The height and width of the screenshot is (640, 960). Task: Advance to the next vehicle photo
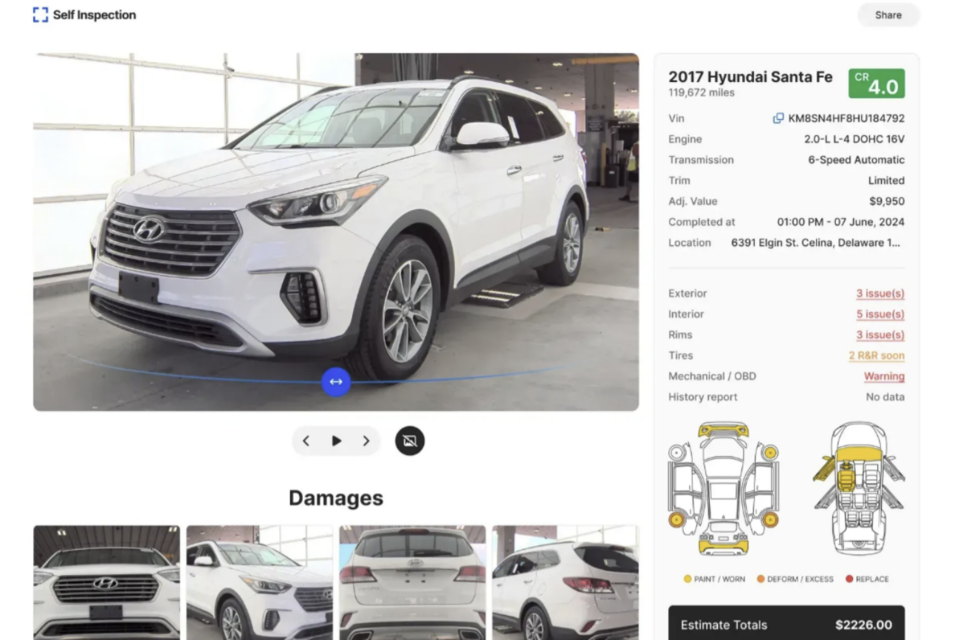[366, 441]
